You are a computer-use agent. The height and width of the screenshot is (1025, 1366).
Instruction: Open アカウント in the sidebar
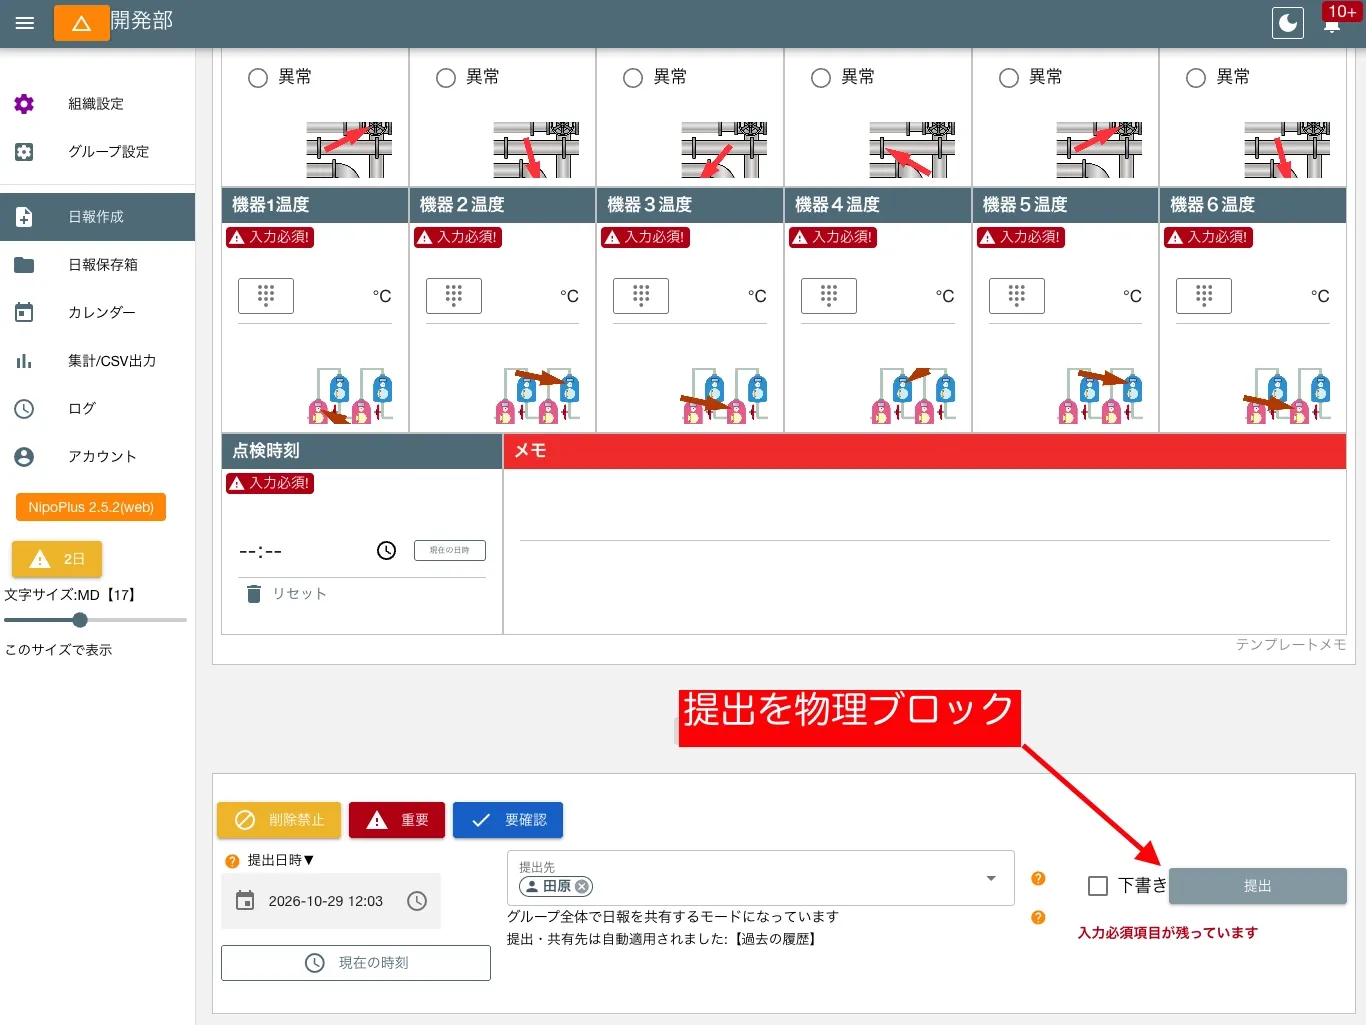click(97, 457)
